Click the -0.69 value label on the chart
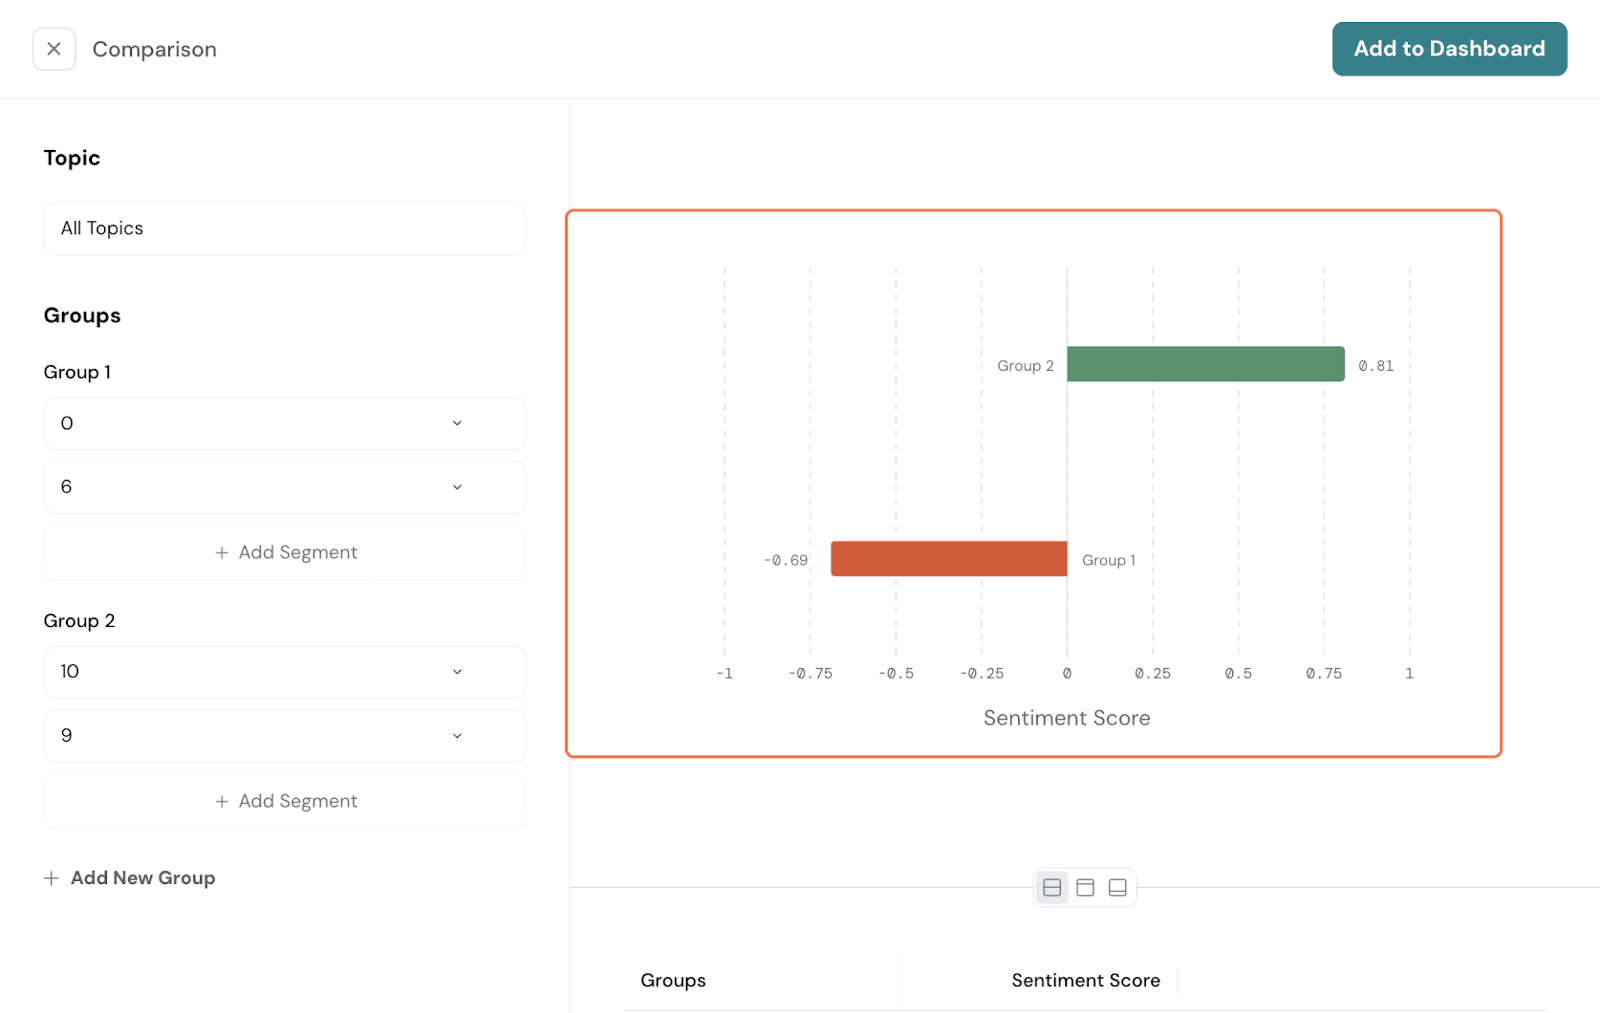The width and height of the screenshot is (1600, 1013). [x=786, y=560]
